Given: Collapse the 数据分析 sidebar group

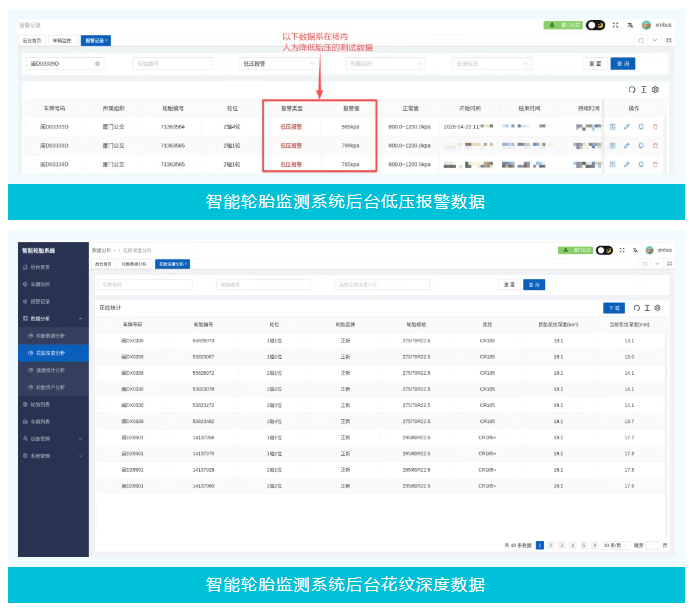Looking at the screenshot, I should click(x=53, y=319).
